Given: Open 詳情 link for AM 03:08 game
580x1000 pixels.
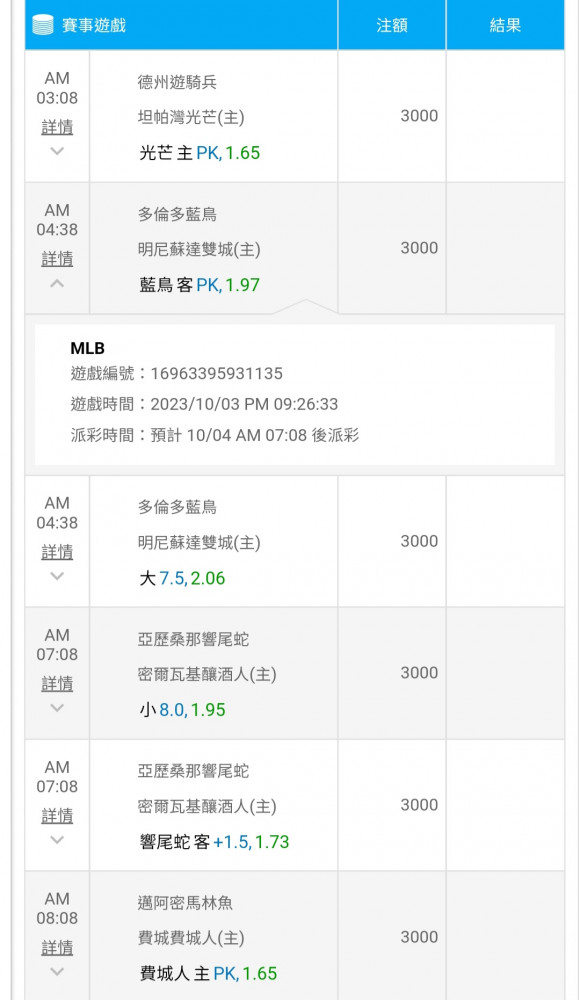Looking at the screenshot, I should (x=57, y=127).
